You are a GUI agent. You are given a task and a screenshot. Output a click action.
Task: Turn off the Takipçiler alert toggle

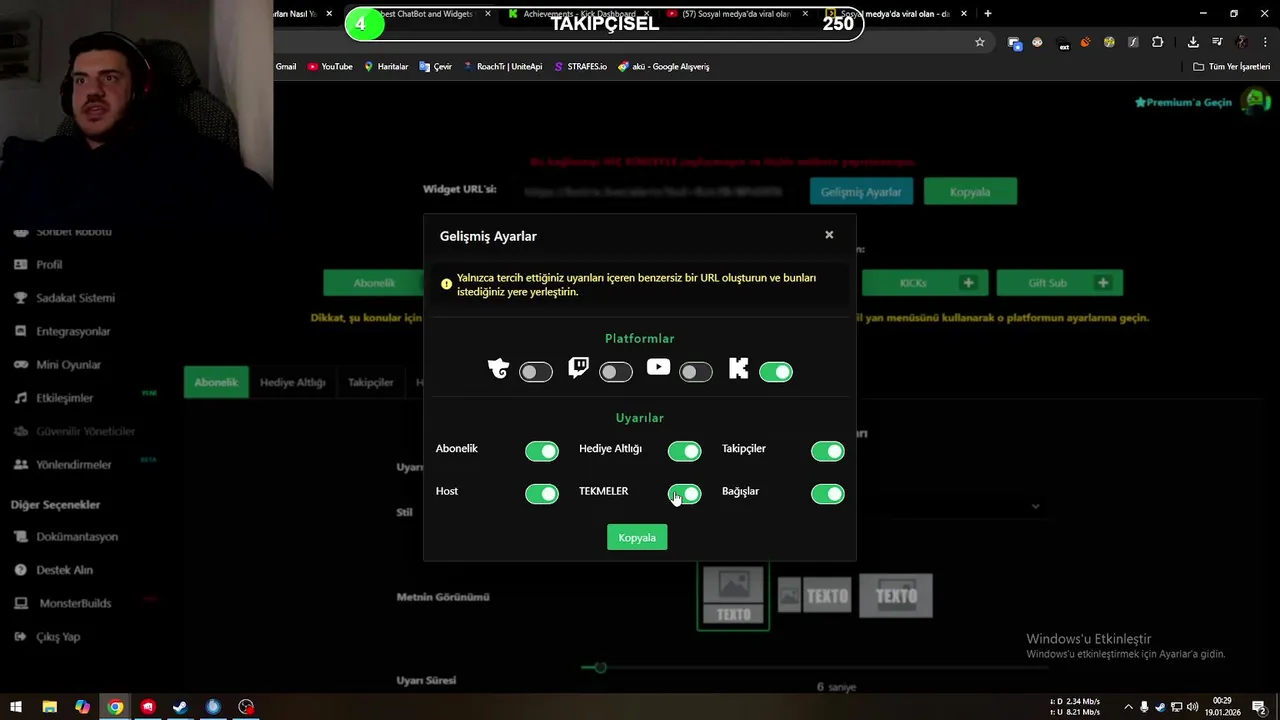pos(828,451)
